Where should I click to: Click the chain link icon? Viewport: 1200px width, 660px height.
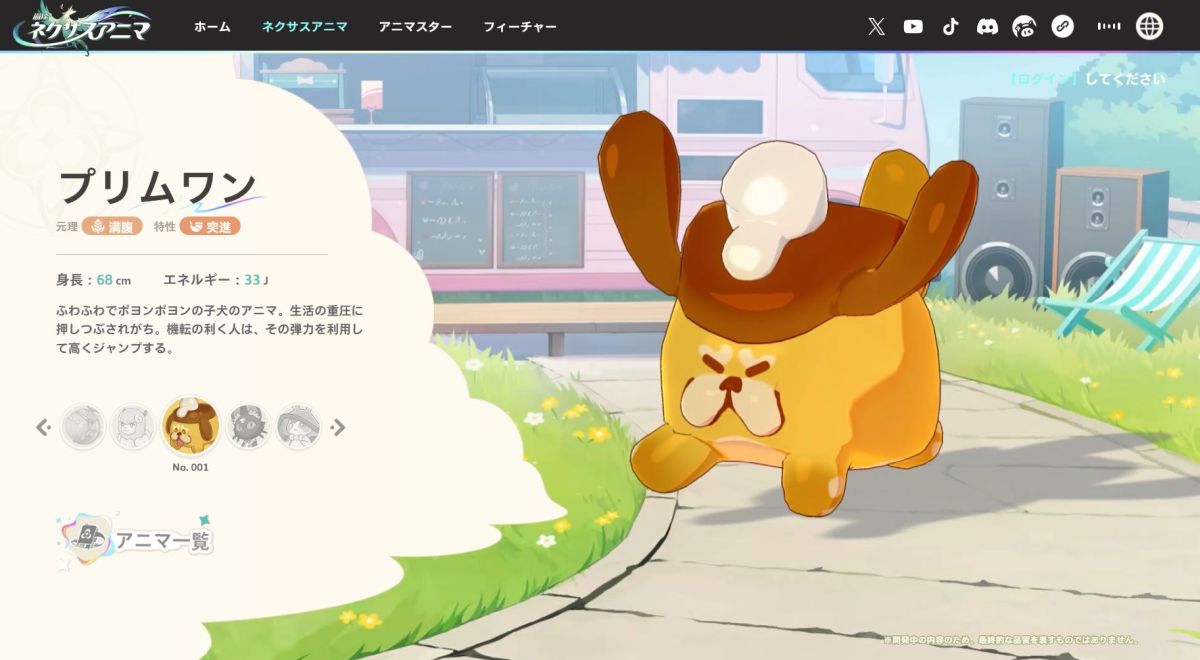click(x=1062, y=27)
